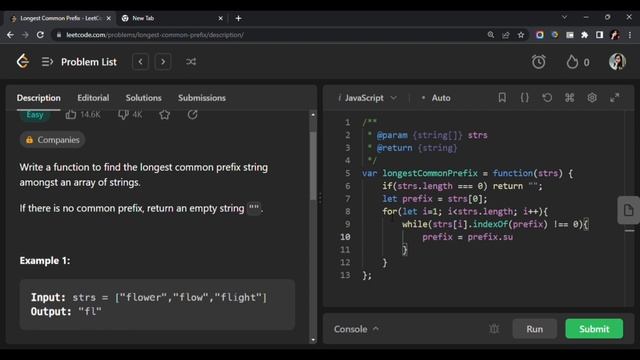The image size is (640, 360).
Task: Go to next problem arrow
Action: point(163,62)
